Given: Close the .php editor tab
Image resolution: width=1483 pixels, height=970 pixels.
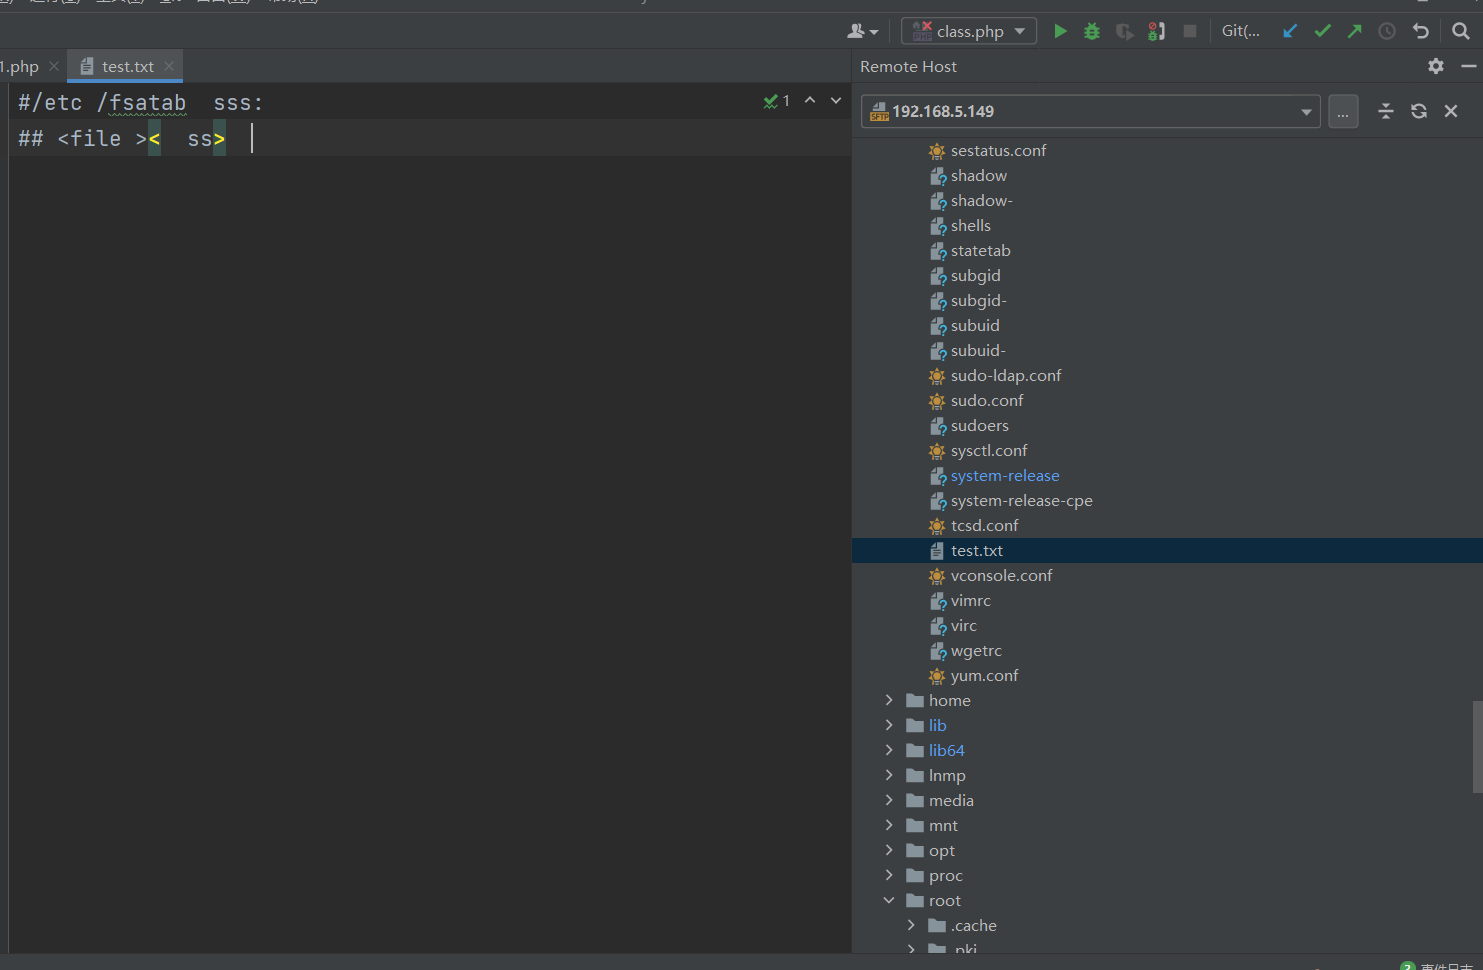Looking at the screenshot, I should click(54, 66).
